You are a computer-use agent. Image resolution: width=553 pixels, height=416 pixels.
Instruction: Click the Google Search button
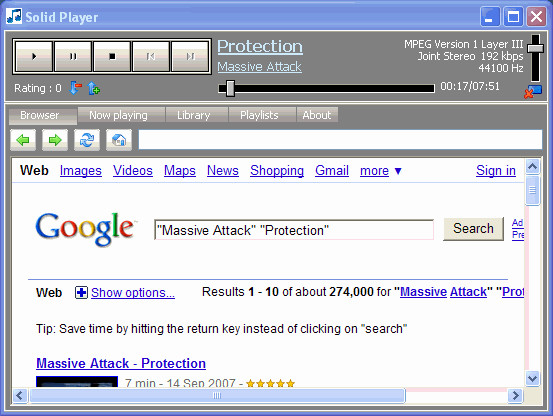pos(473,229)
